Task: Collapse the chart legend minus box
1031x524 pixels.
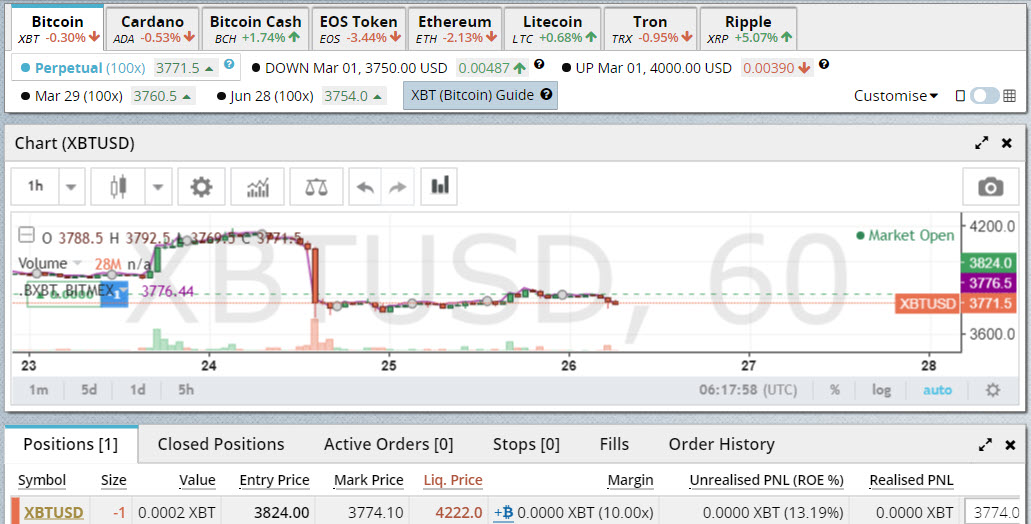Action: pos(26,235)
